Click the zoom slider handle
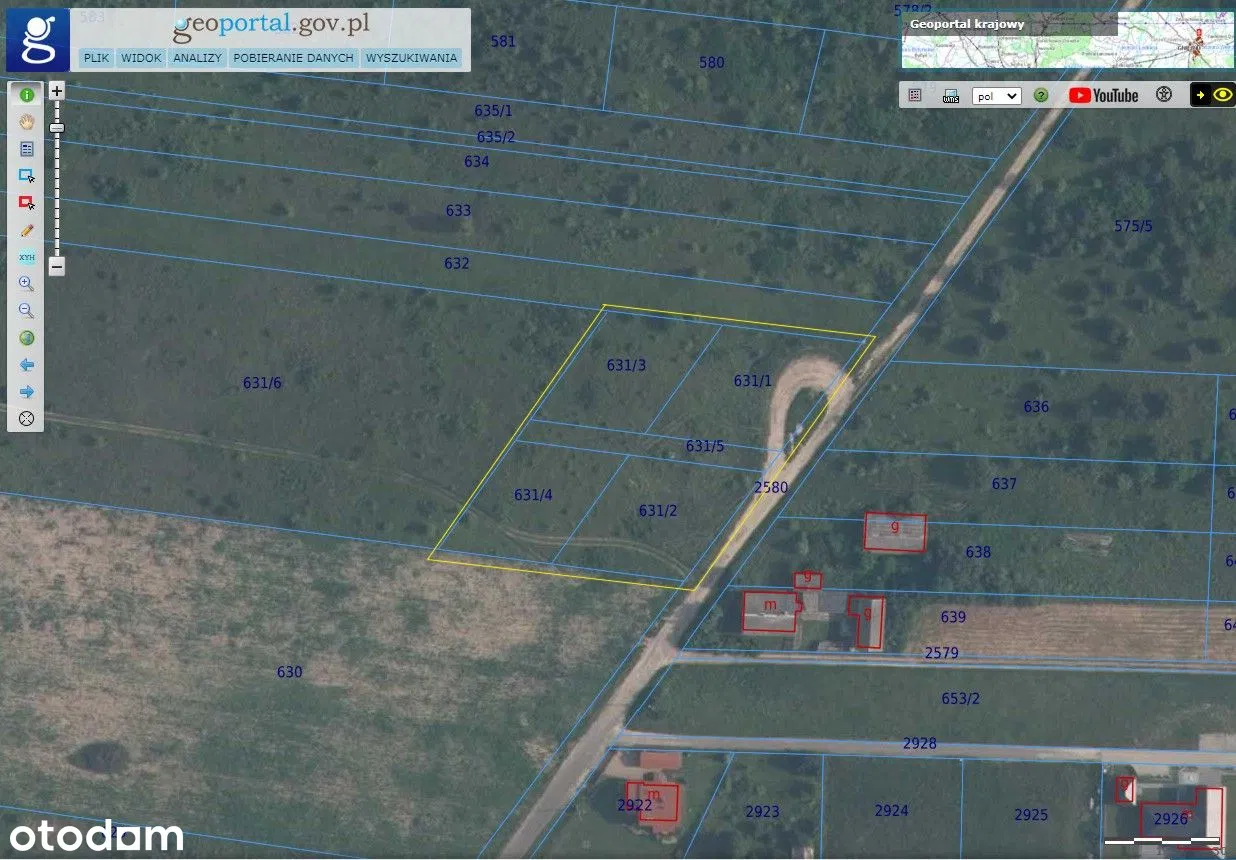 (x=57, y=128)
